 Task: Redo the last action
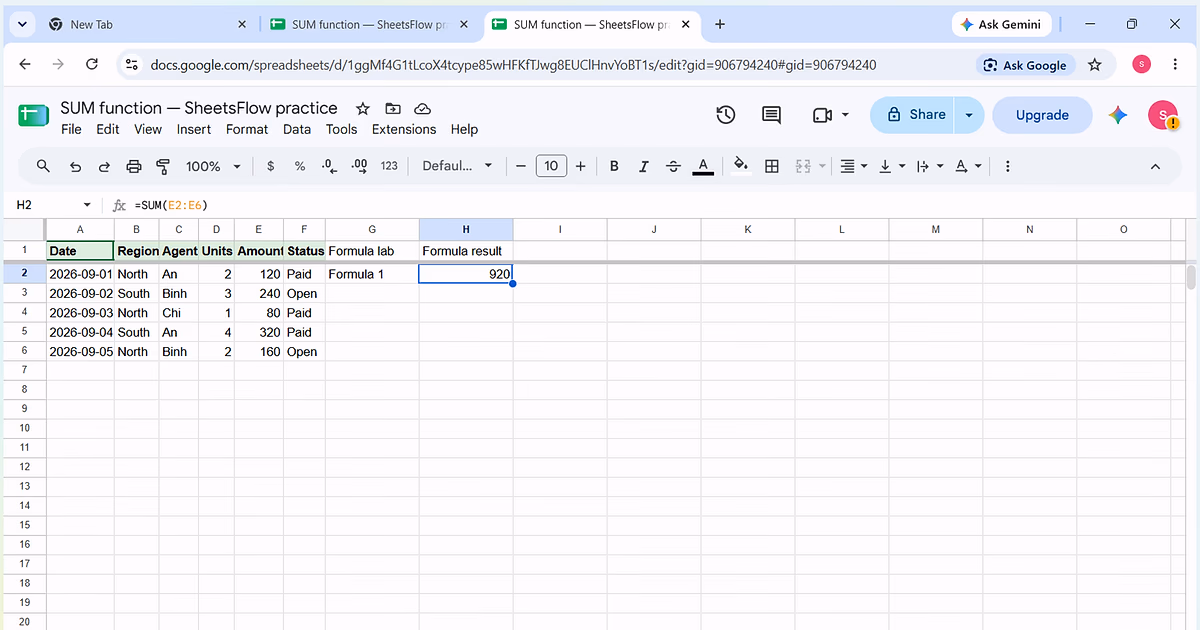pos(104,166)
